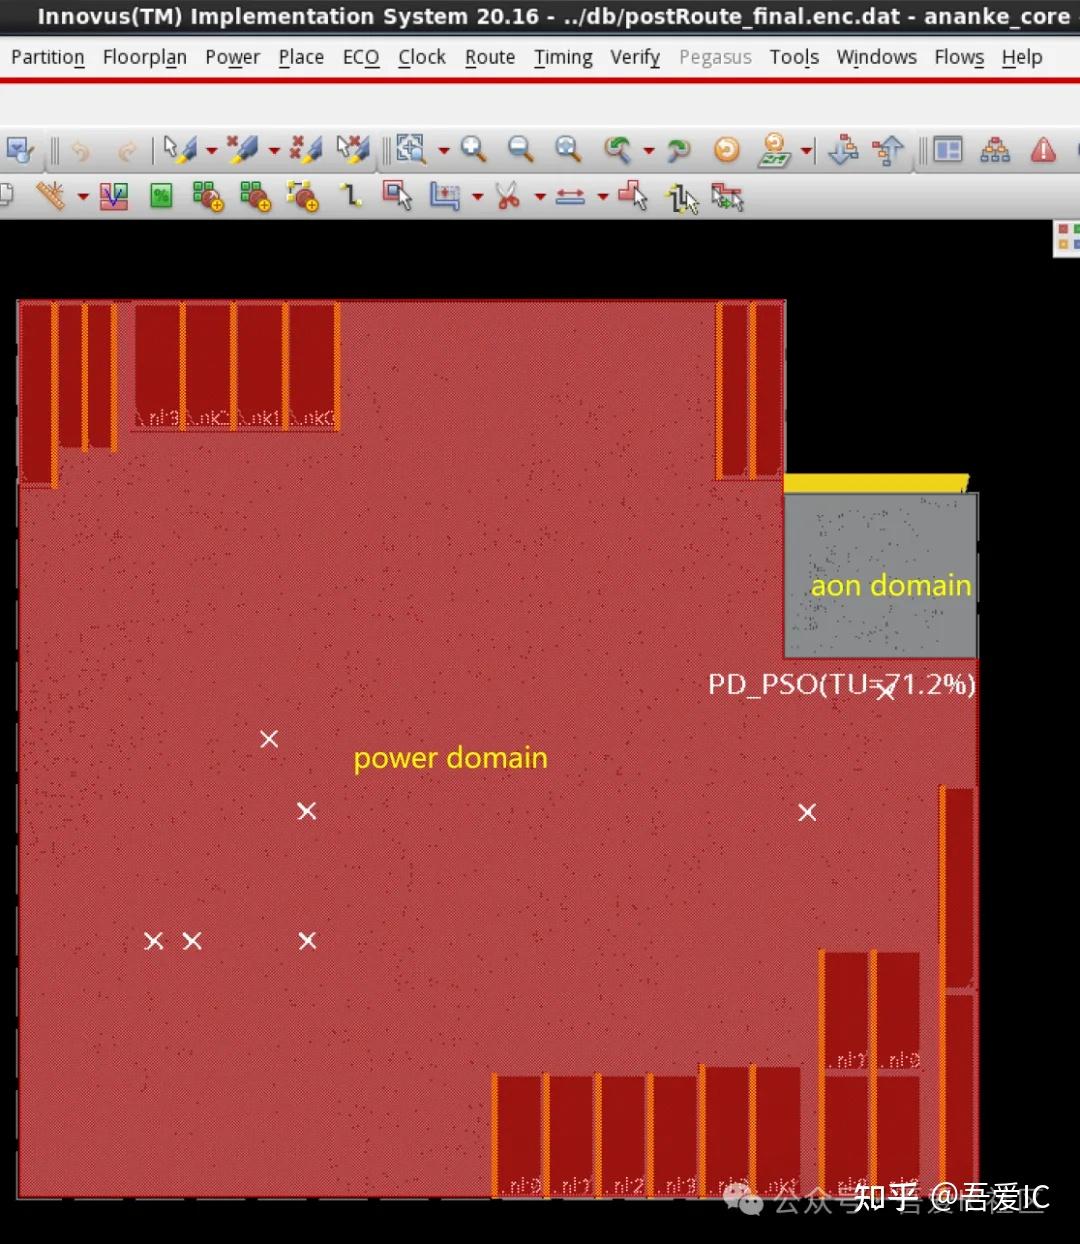Expand the zoom tool dropdown arrow
1080x1244 pixels.
pos(442,150)
